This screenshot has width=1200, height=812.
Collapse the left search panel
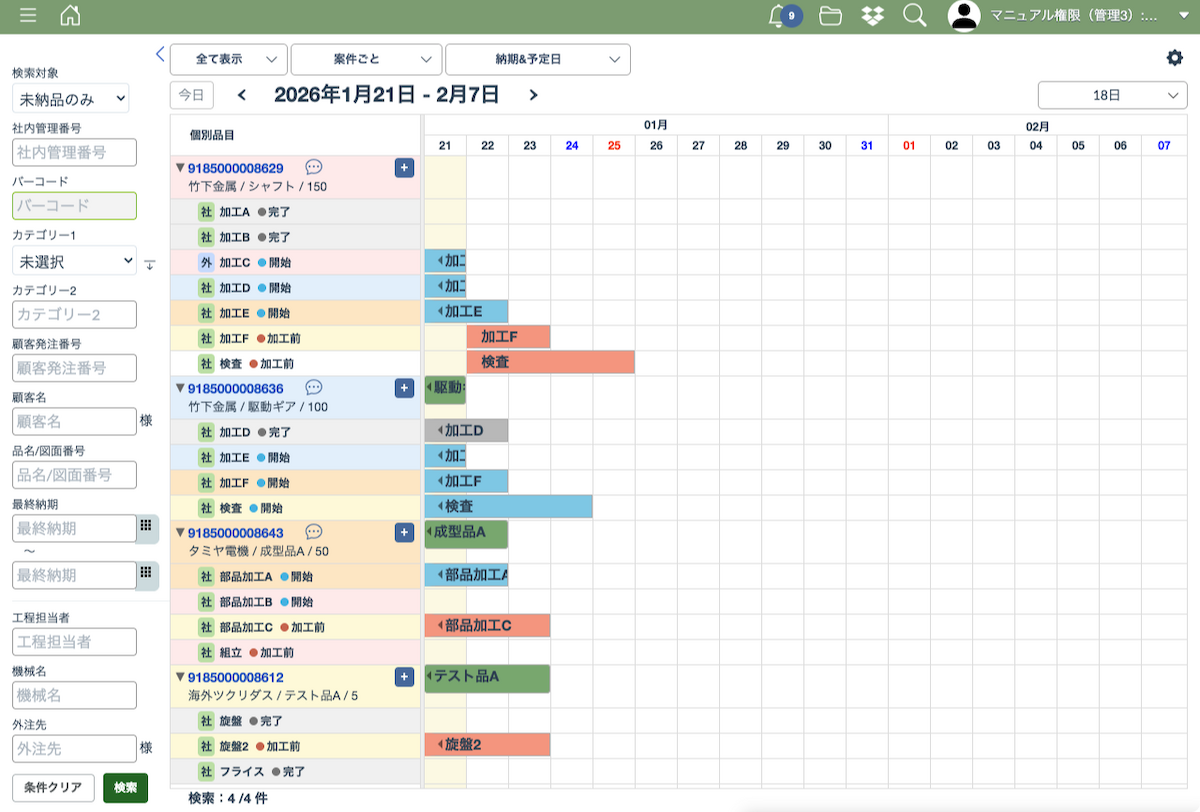[160, 54]
